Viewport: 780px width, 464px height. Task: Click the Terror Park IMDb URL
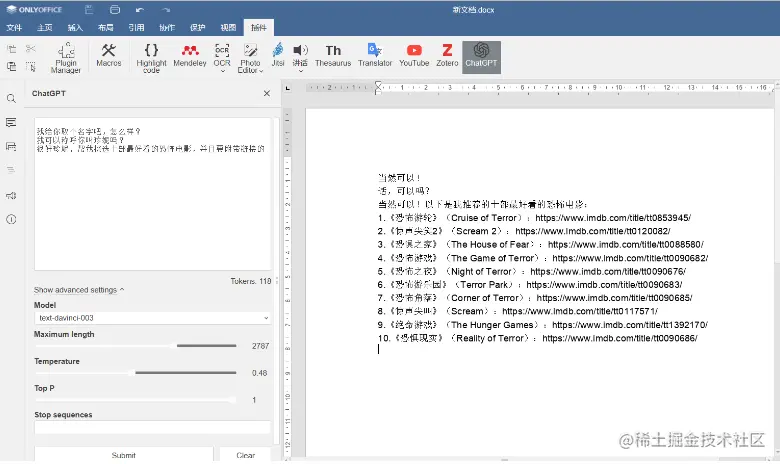(604, 284)
